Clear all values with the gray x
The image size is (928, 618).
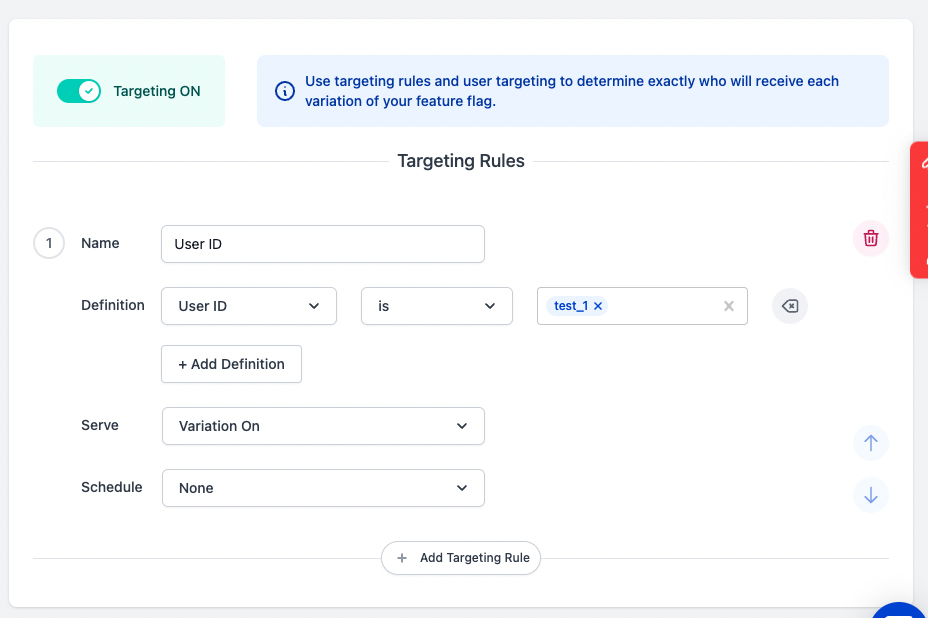[x=729, y=306]
